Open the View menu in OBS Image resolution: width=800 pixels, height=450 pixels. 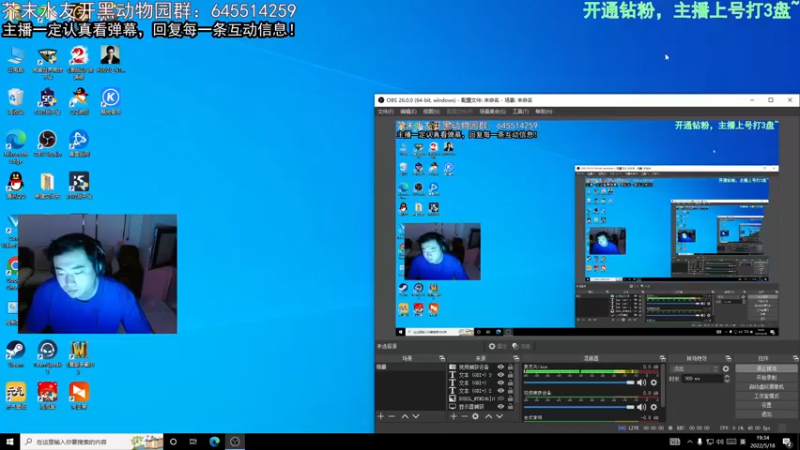[431, 111]
